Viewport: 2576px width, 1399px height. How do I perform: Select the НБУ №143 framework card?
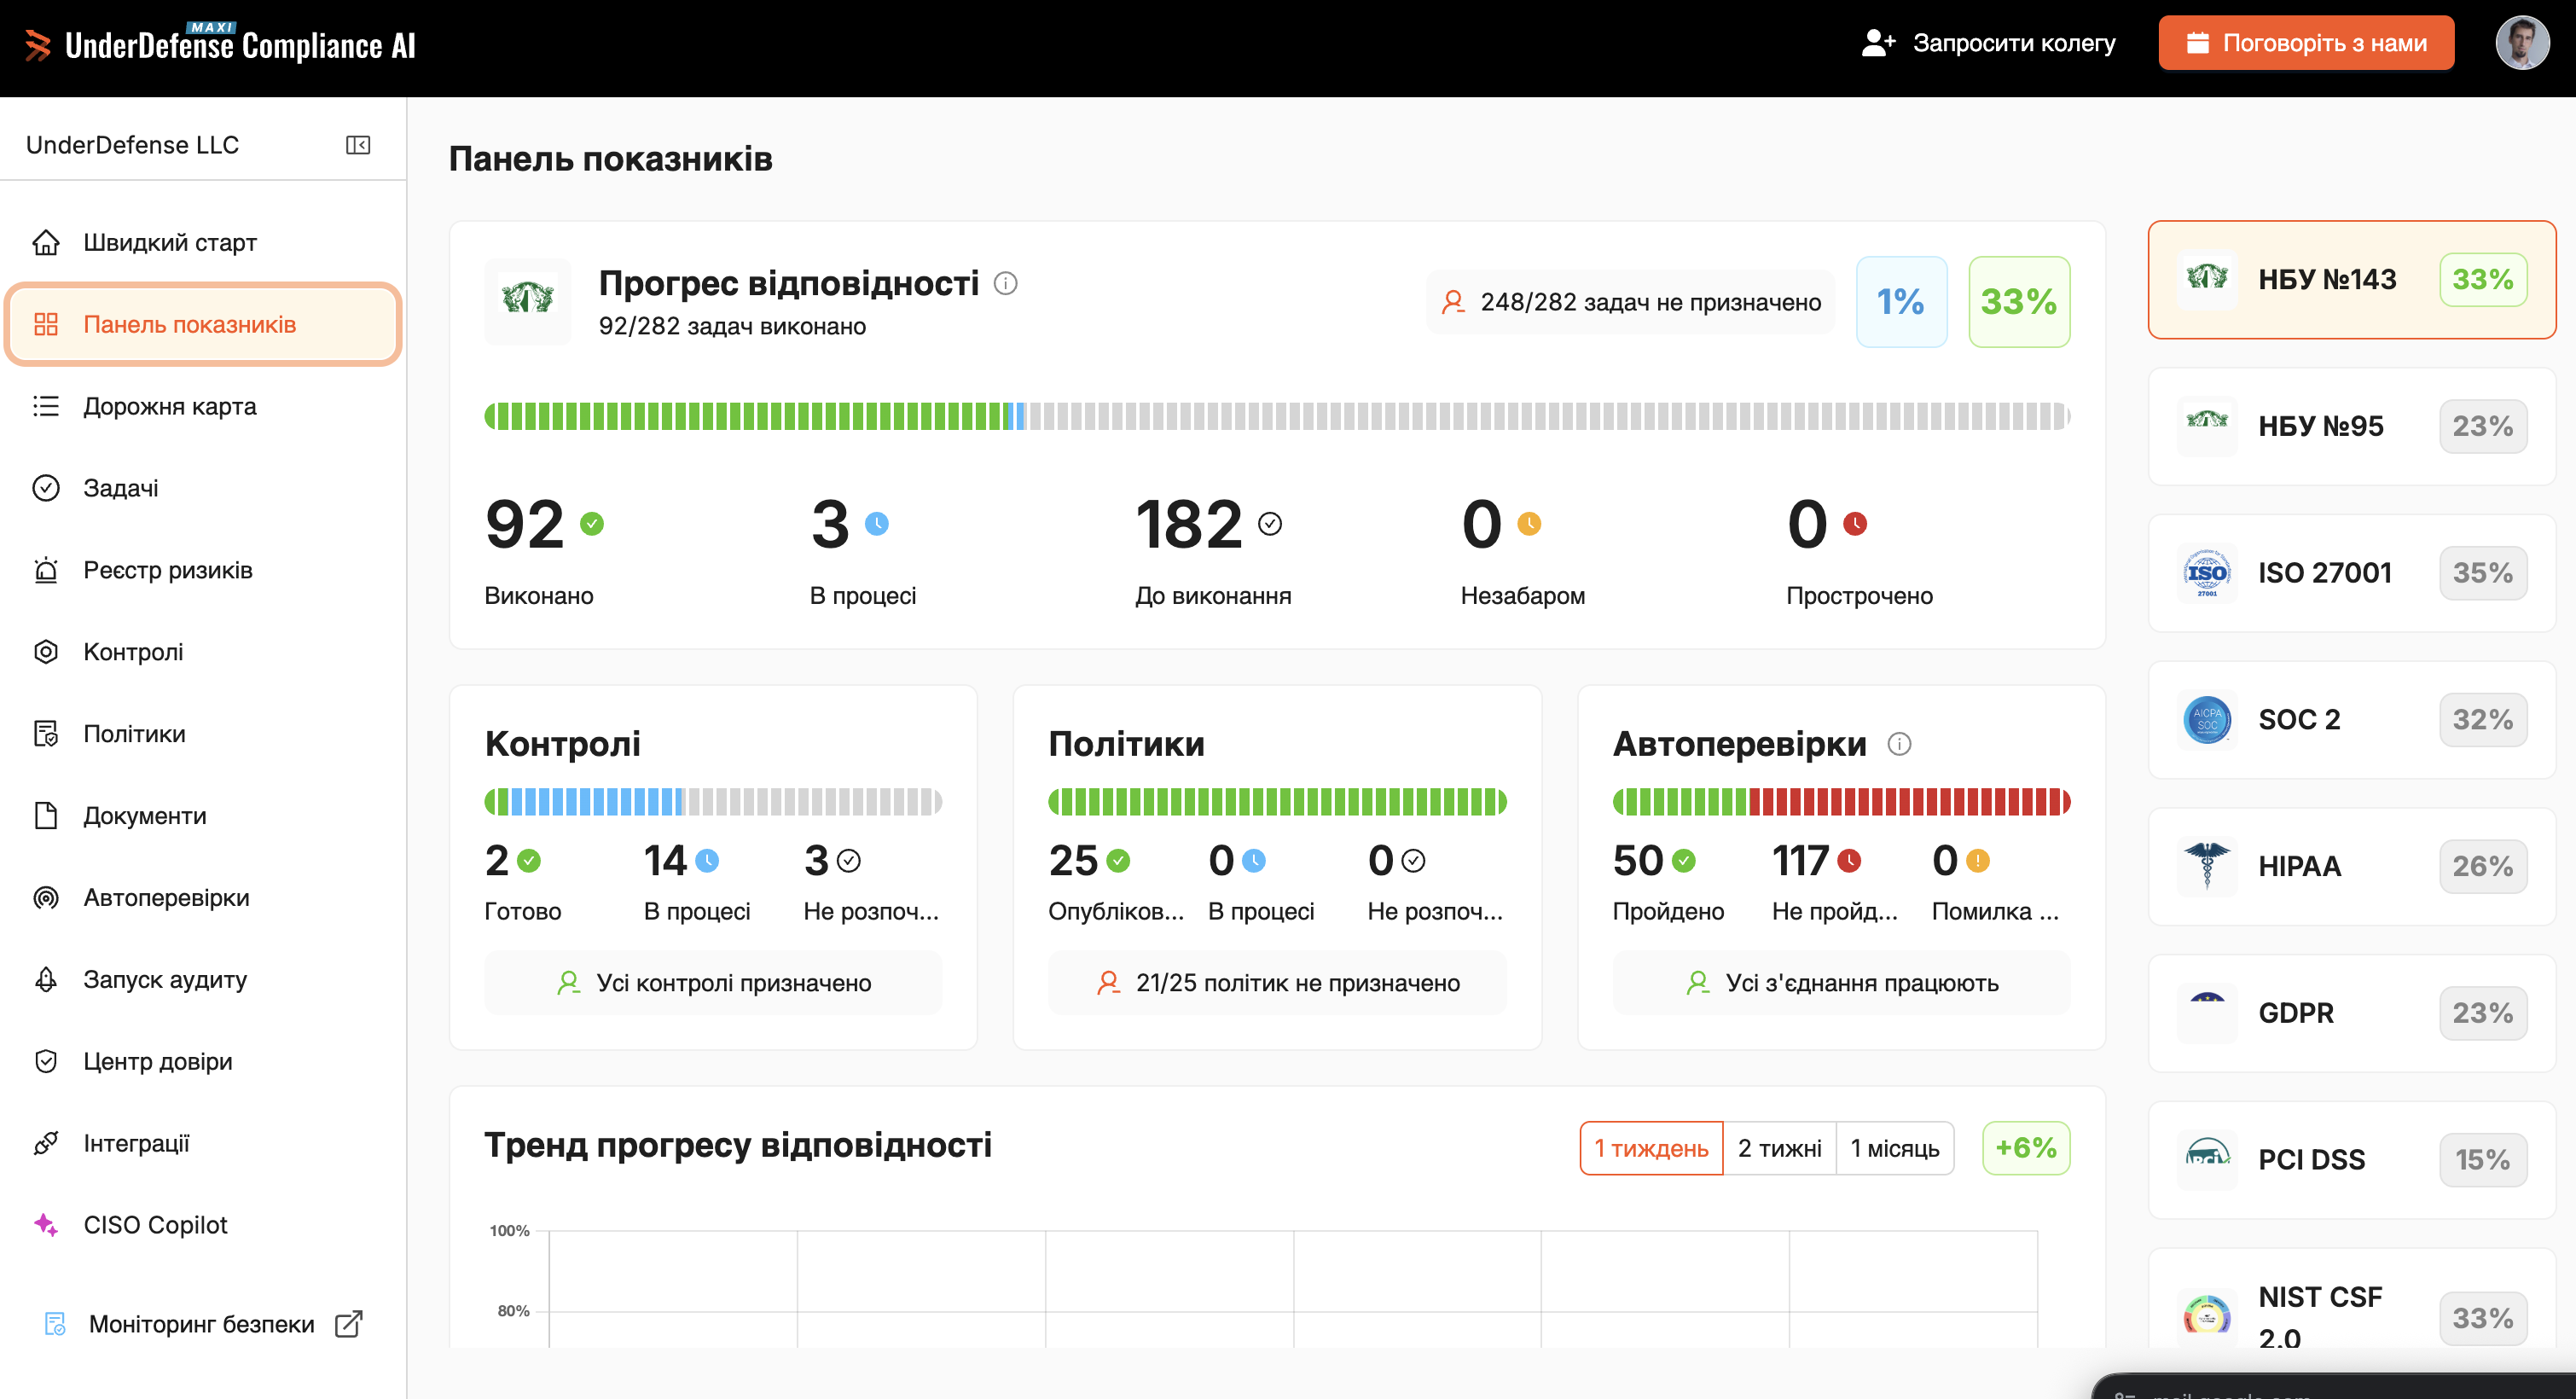(2351, 280)
